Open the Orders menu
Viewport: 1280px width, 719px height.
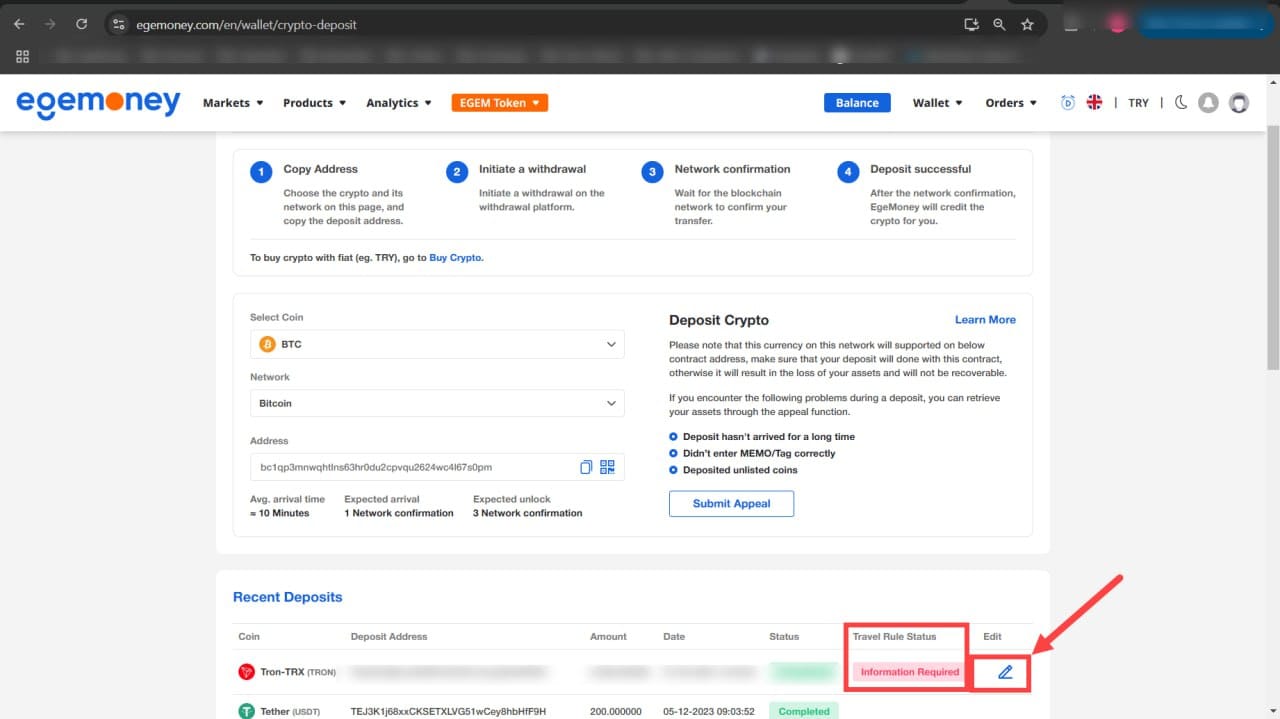[1011, 103]
